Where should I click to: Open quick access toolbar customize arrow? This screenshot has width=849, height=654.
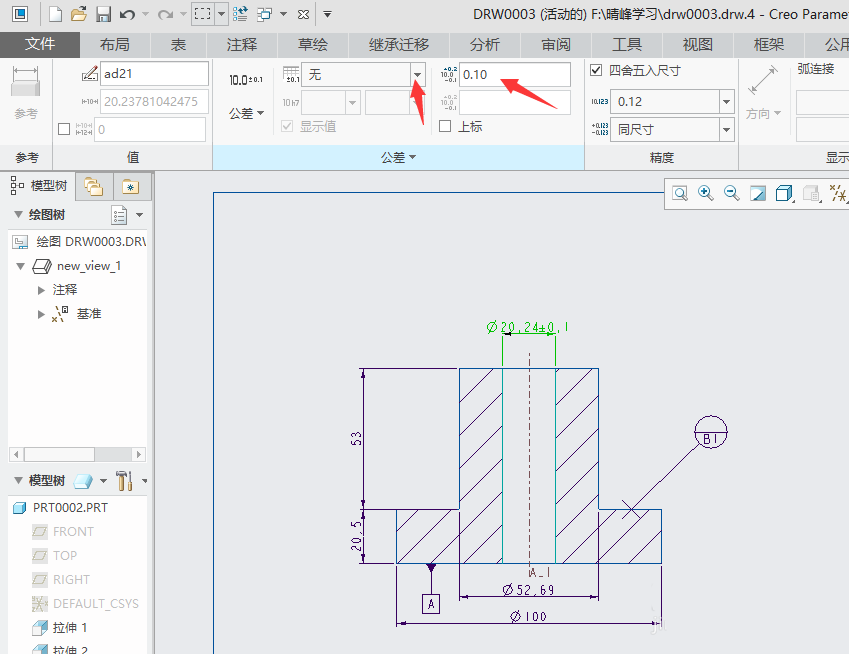(327, 15)
